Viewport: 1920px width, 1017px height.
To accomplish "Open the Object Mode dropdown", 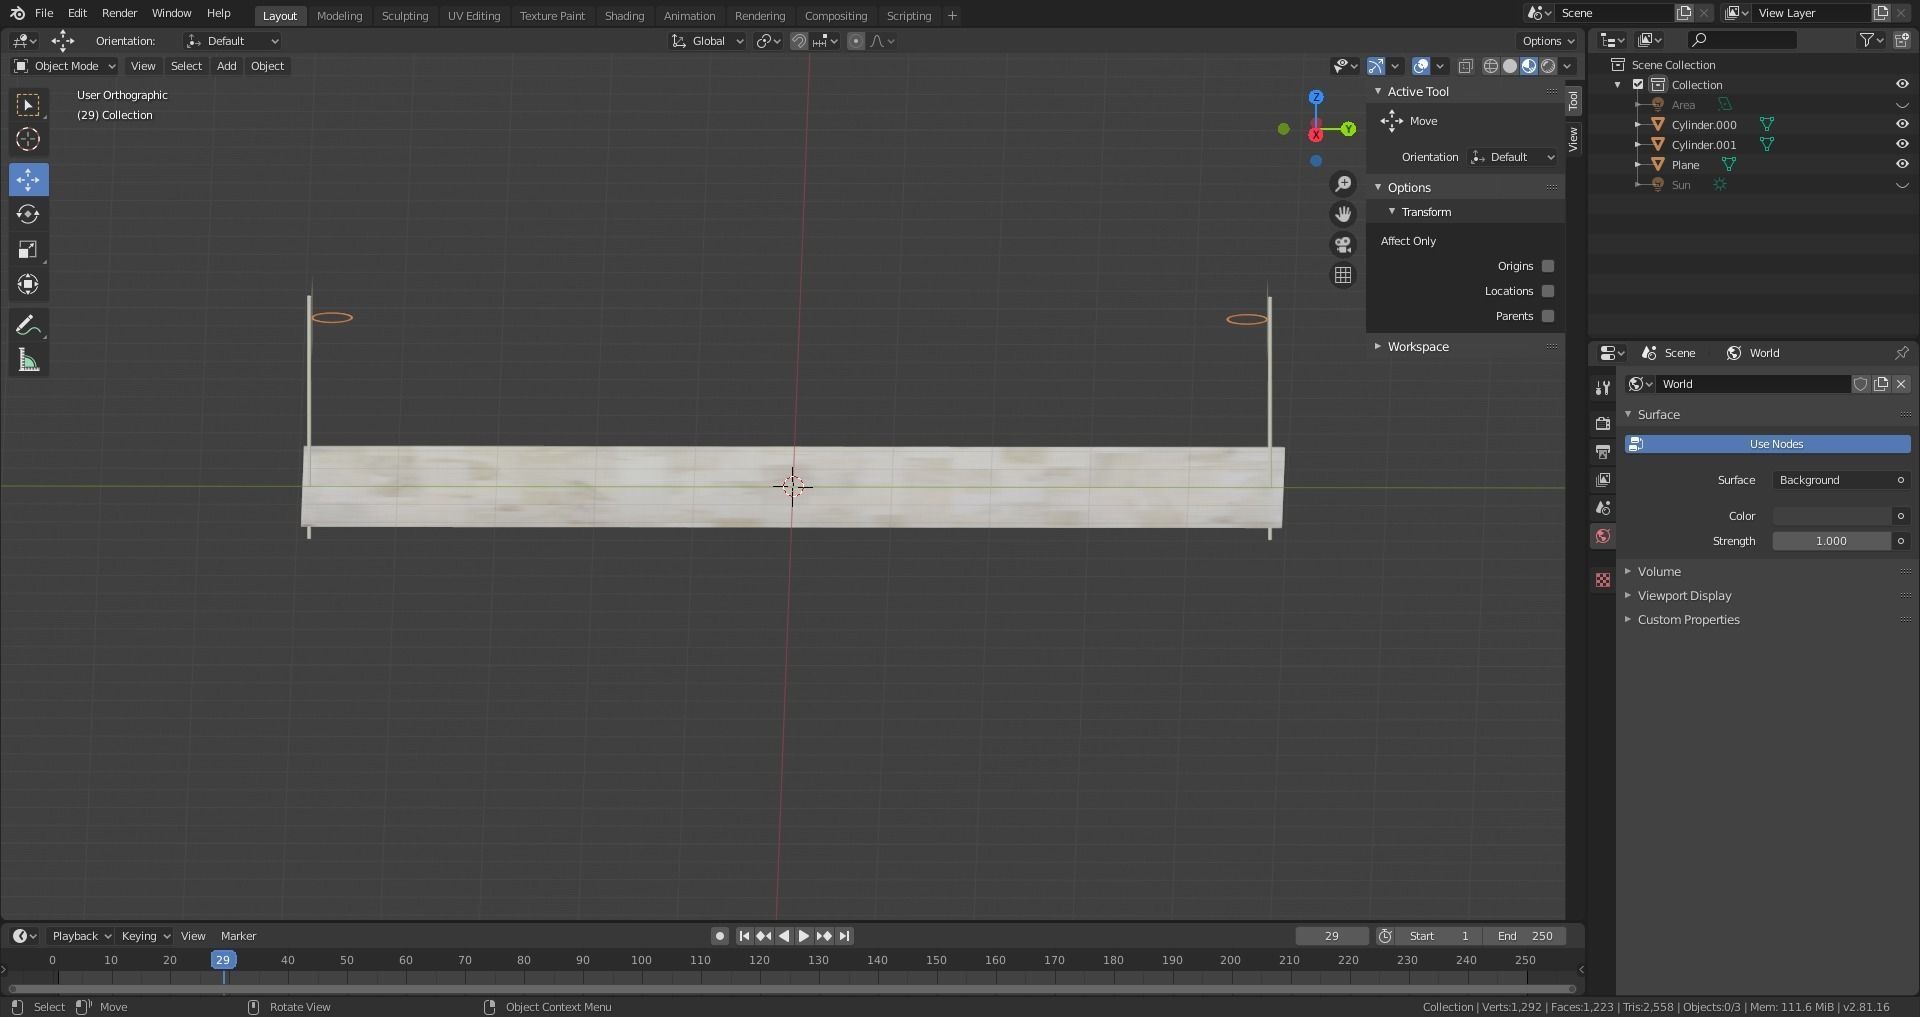I will click(64, 66).
